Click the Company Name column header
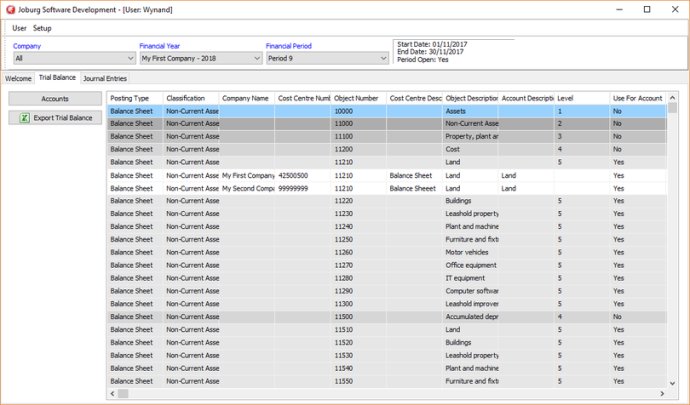This screenshot has height=405, width=690. 247,98
